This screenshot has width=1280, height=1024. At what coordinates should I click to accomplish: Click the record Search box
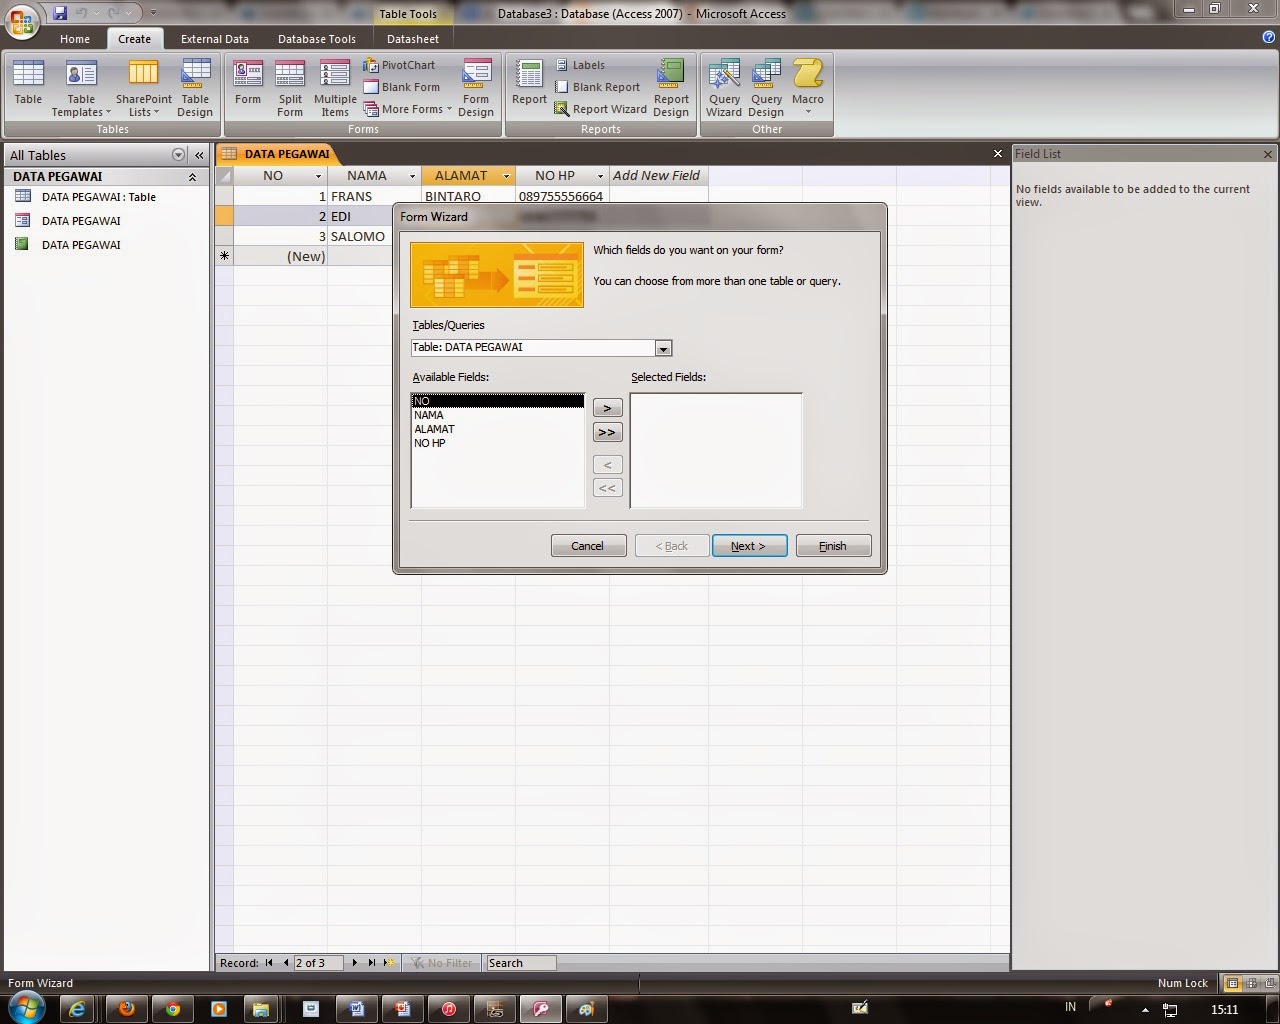[x=520, y=963]
